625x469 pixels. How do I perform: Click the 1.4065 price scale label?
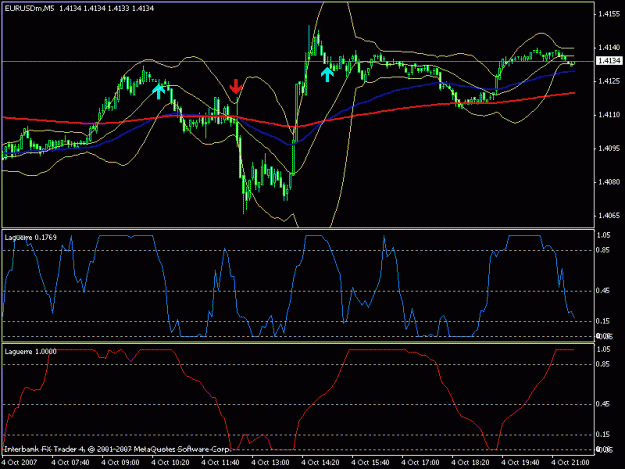pos(609,216)
